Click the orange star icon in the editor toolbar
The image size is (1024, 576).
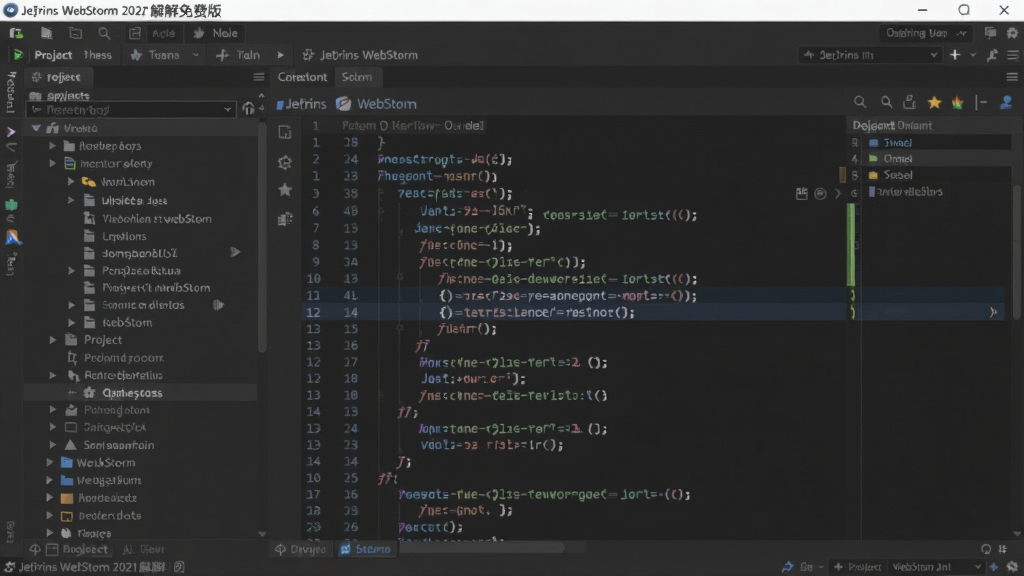click(x=957, y=103)
